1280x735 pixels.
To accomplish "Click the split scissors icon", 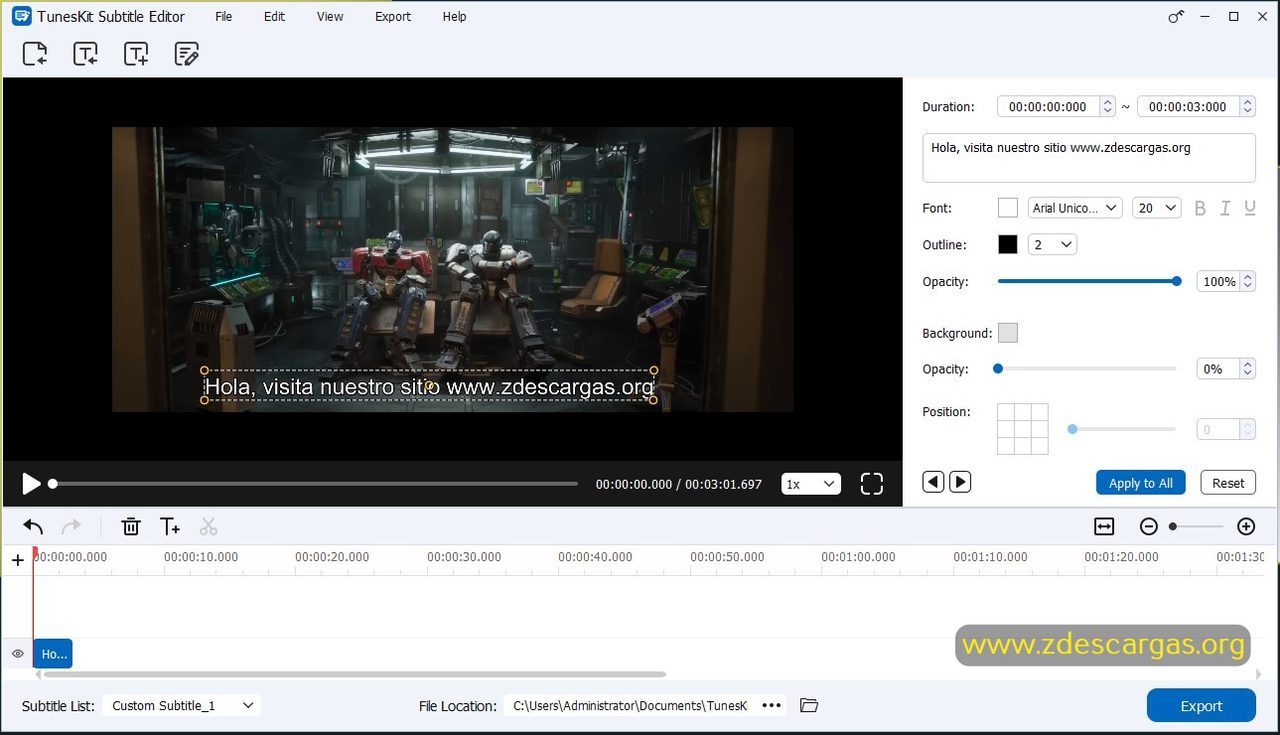I will 208,526.
